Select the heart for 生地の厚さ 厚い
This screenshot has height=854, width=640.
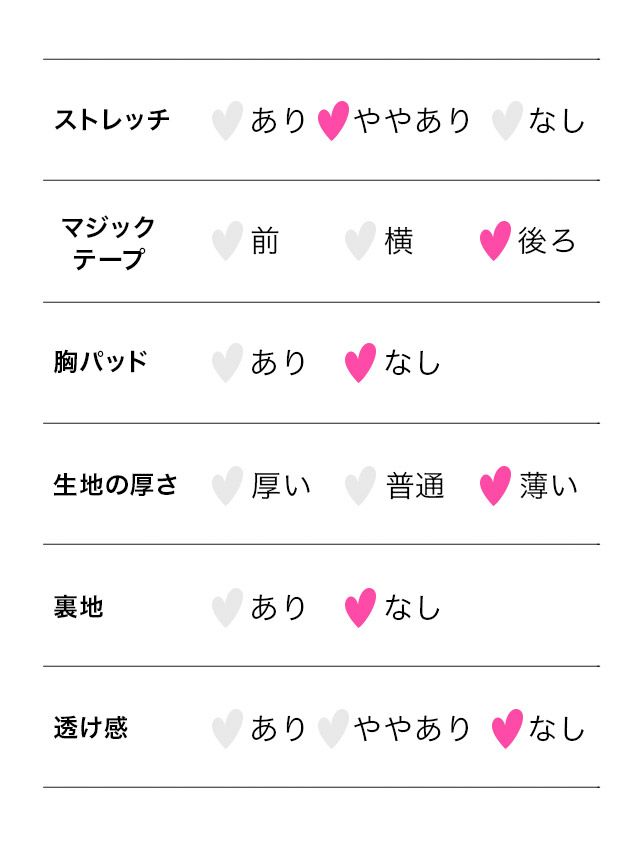coord(227,485)
